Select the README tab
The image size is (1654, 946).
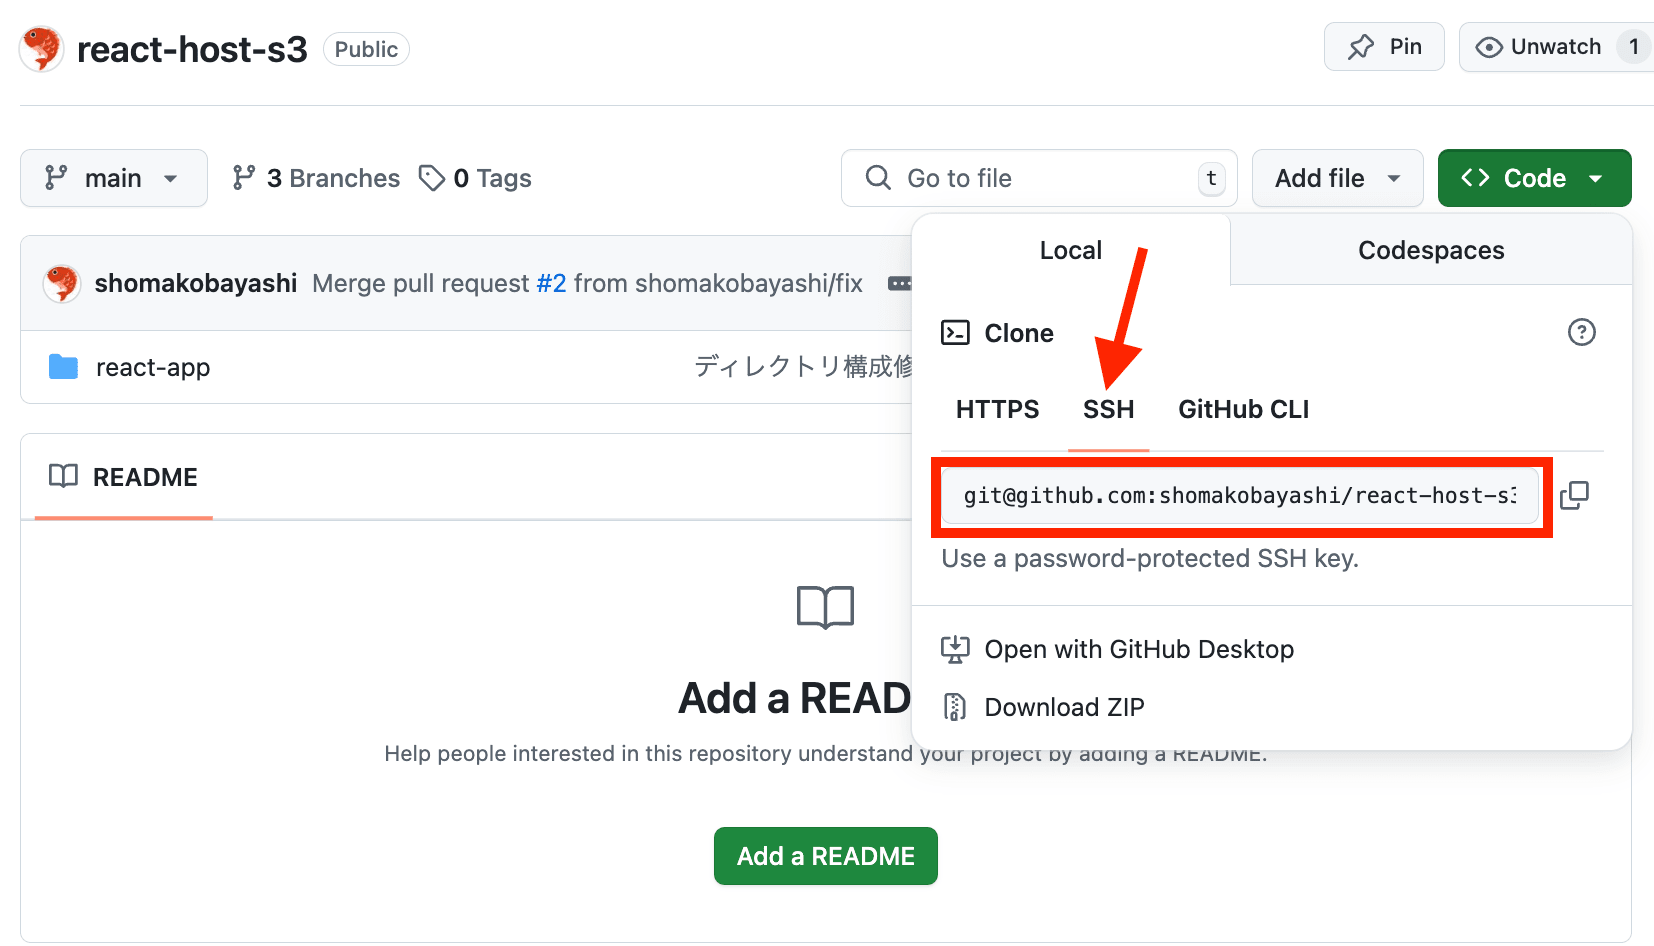pos(124,477)
